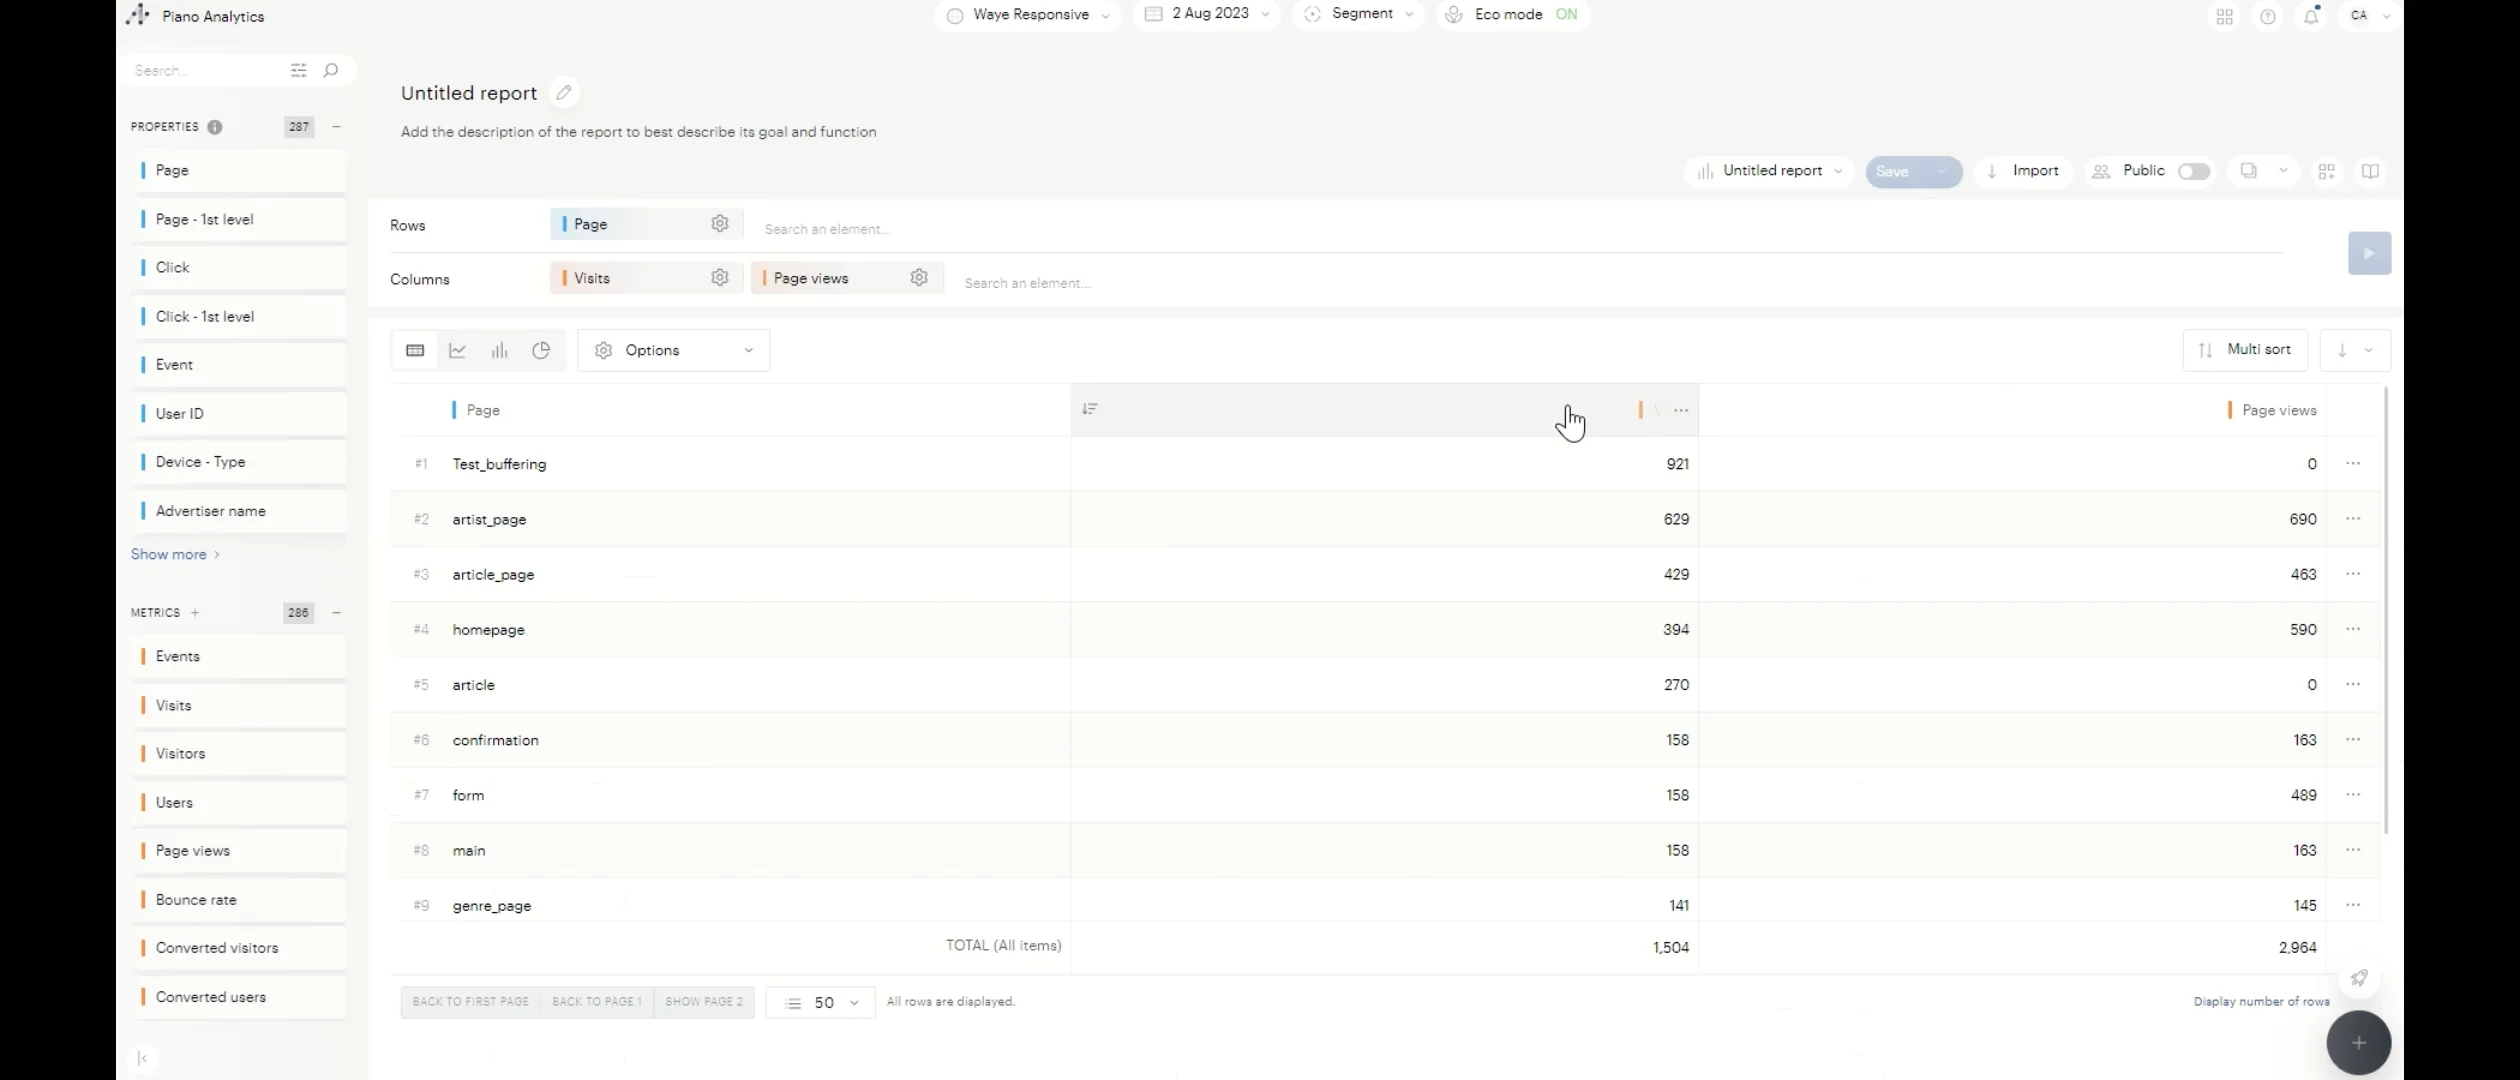
Task: Click the Import button
Action: tap(2023, 171)
